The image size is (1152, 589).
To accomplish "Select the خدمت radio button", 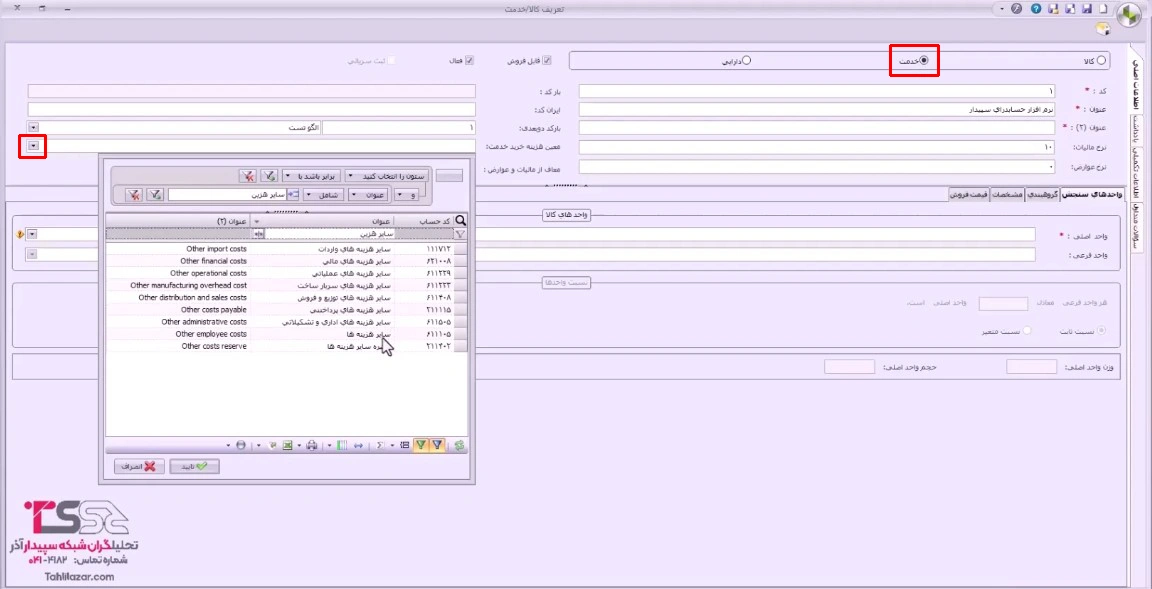I will click(924, 61).
